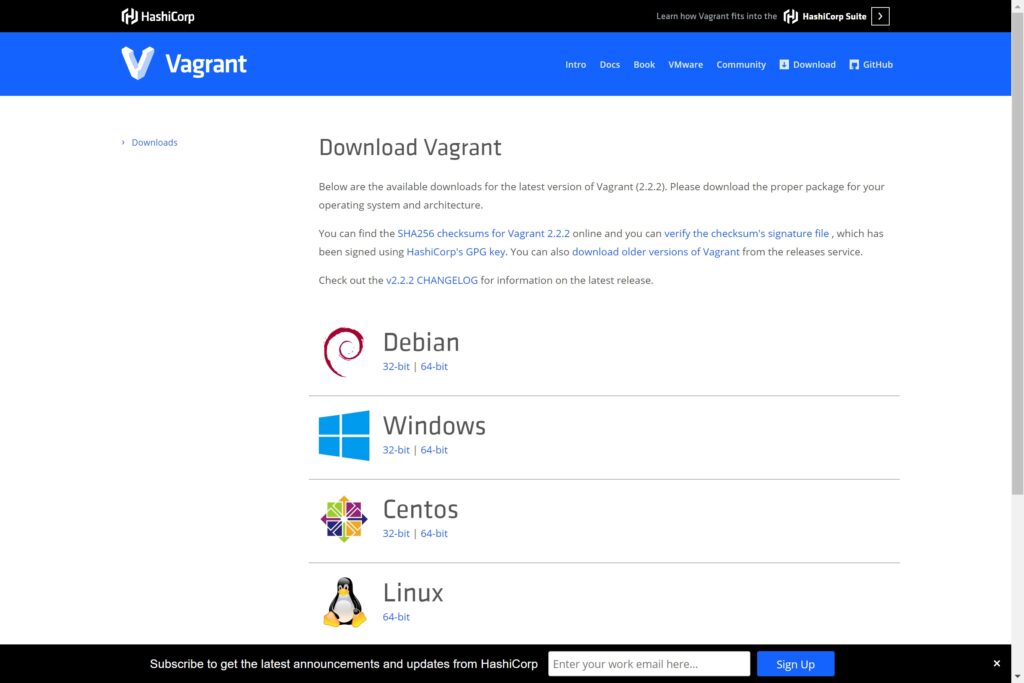The image size is (1024, 683).
Task: Click the HashiCorp logo in top bar
Action: tap(158, 16)
